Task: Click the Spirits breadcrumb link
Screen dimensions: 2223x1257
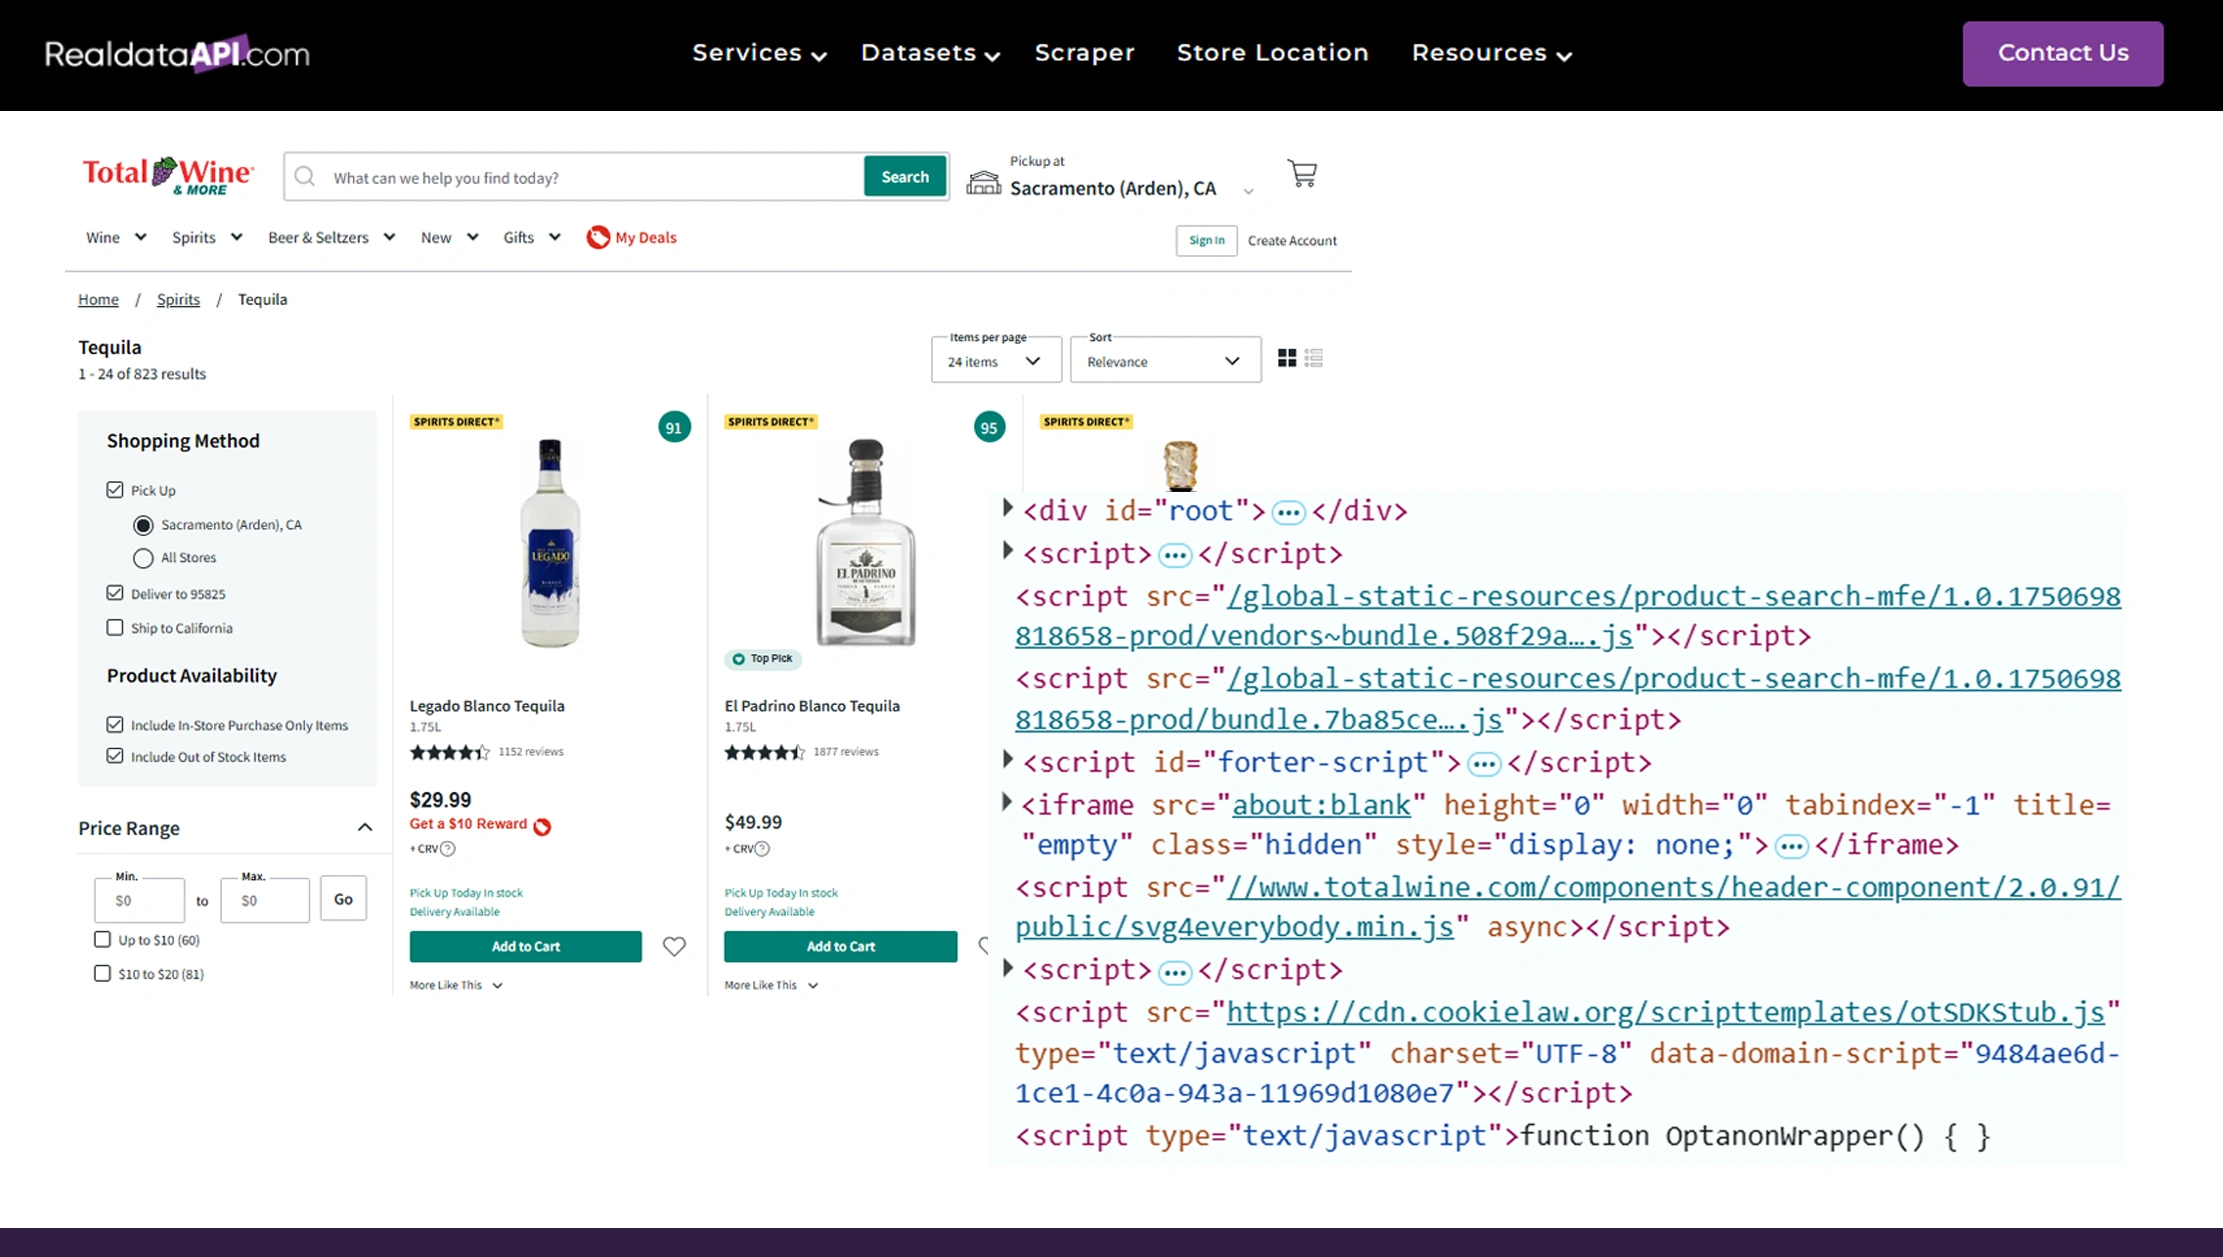Action: (x=178, y=299)
